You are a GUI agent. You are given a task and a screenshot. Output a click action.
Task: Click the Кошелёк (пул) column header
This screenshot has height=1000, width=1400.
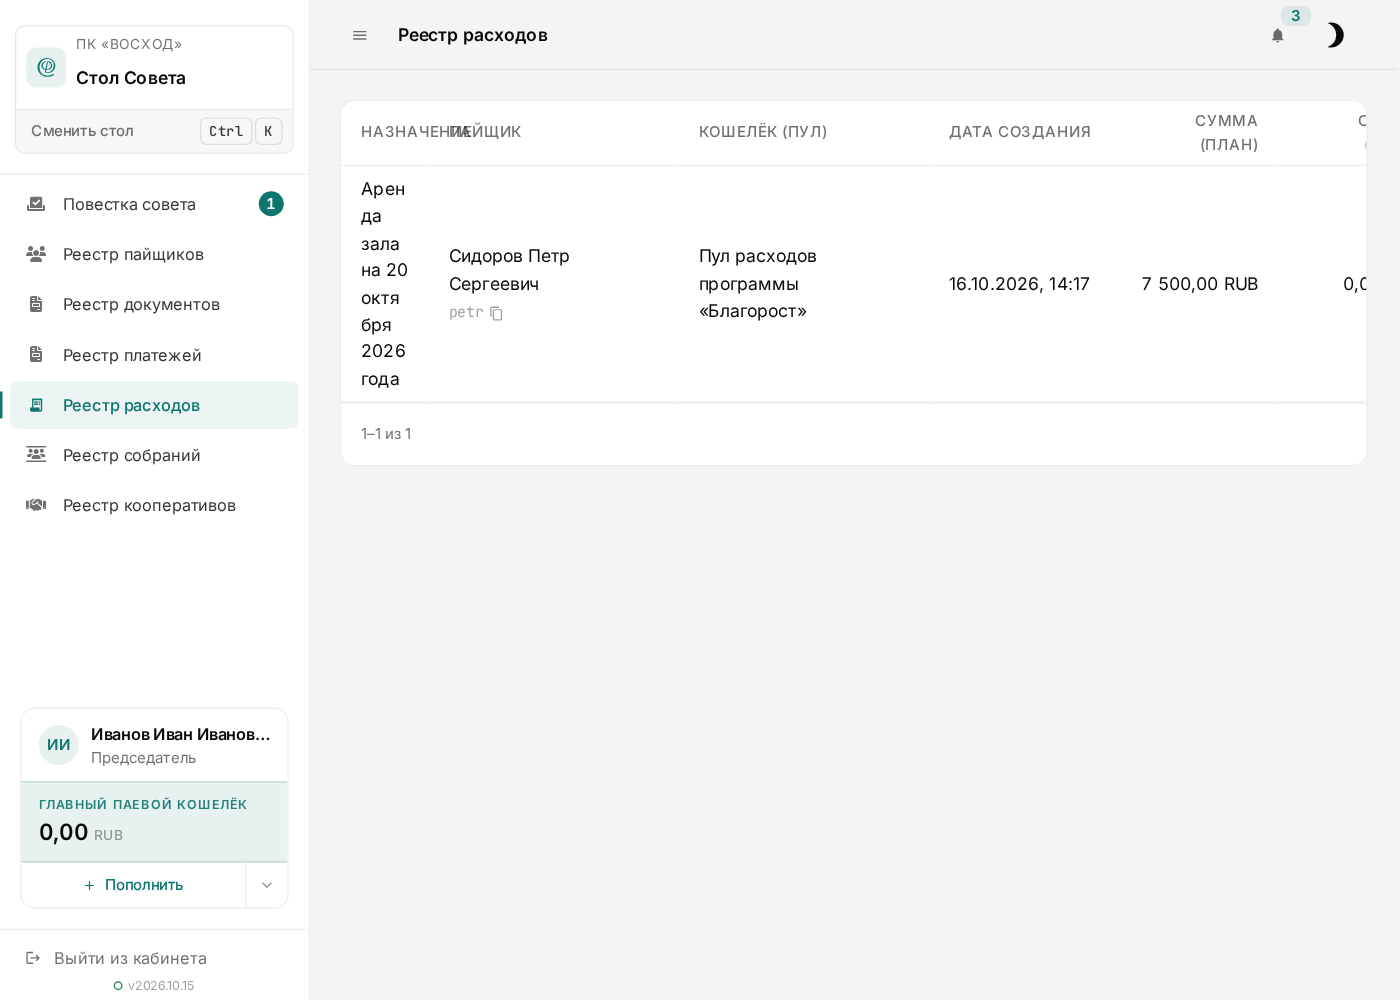[x=763, y=132]
